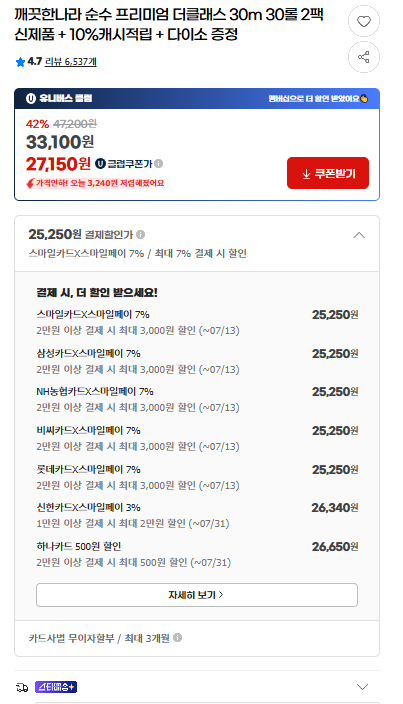
Task: Expand the 스타배송 delivery section
Action: 362,687
